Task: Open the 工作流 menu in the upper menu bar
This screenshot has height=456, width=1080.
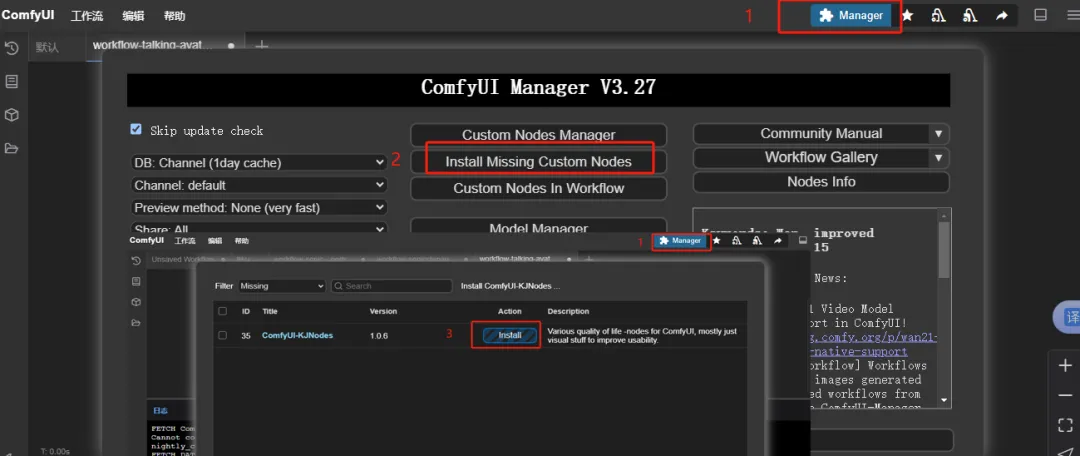Action: pyautogui.click(x=87, y=16)
